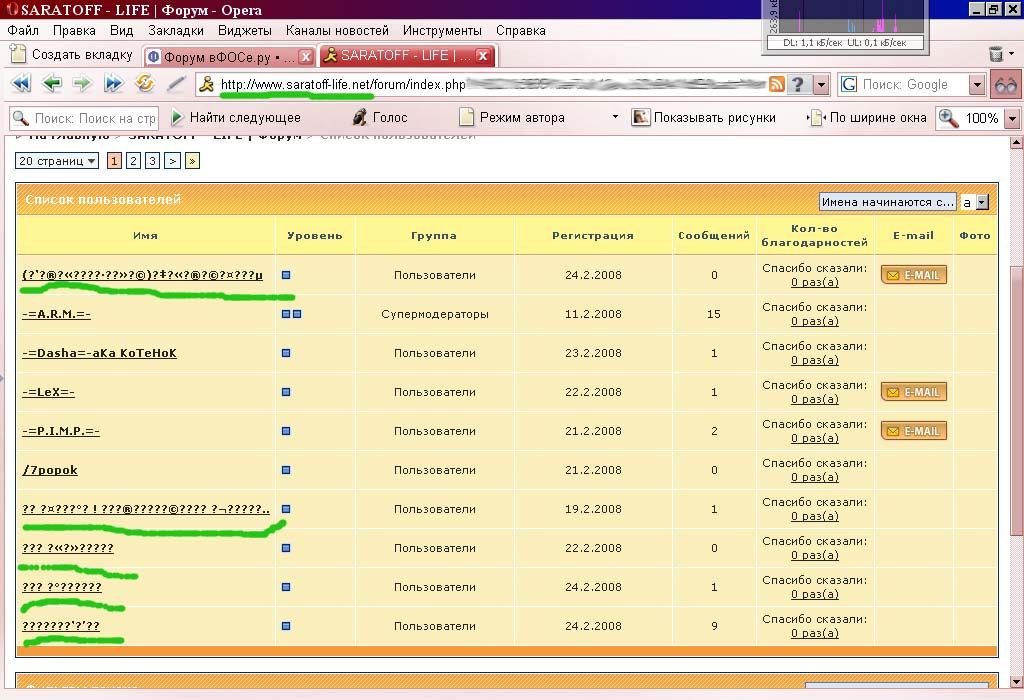Open the -=A.R.M.=- user profile link
The image size is (1024, 700).
point(56,314)
